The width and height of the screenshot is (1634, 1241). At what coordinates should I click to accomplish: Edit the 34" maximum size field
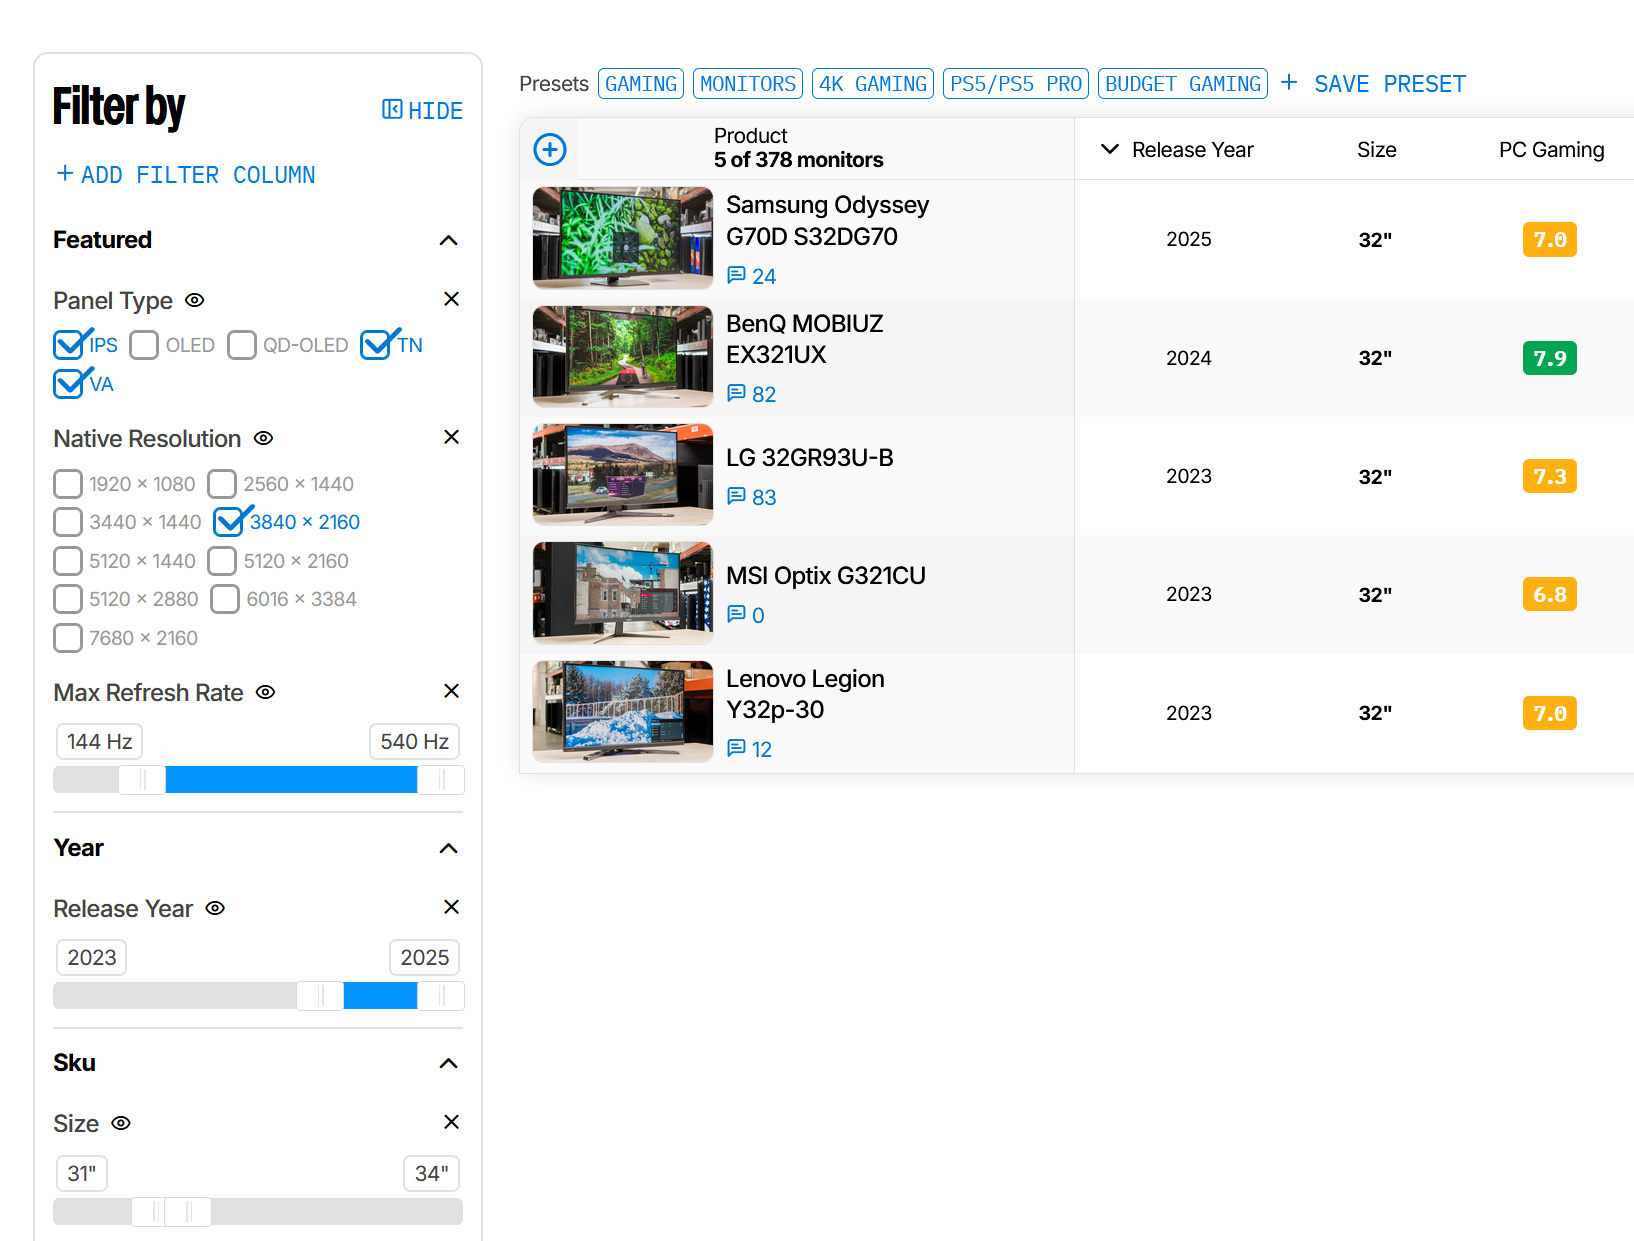tap(431, 1173)
